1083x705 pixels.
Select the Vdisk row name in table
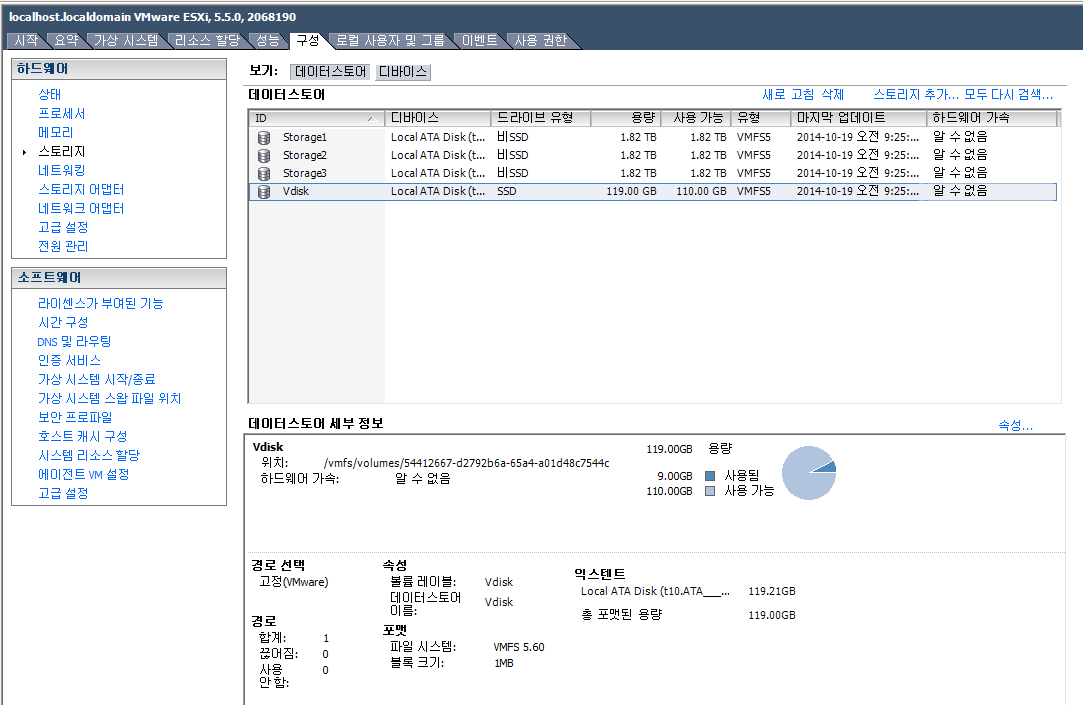296,191
